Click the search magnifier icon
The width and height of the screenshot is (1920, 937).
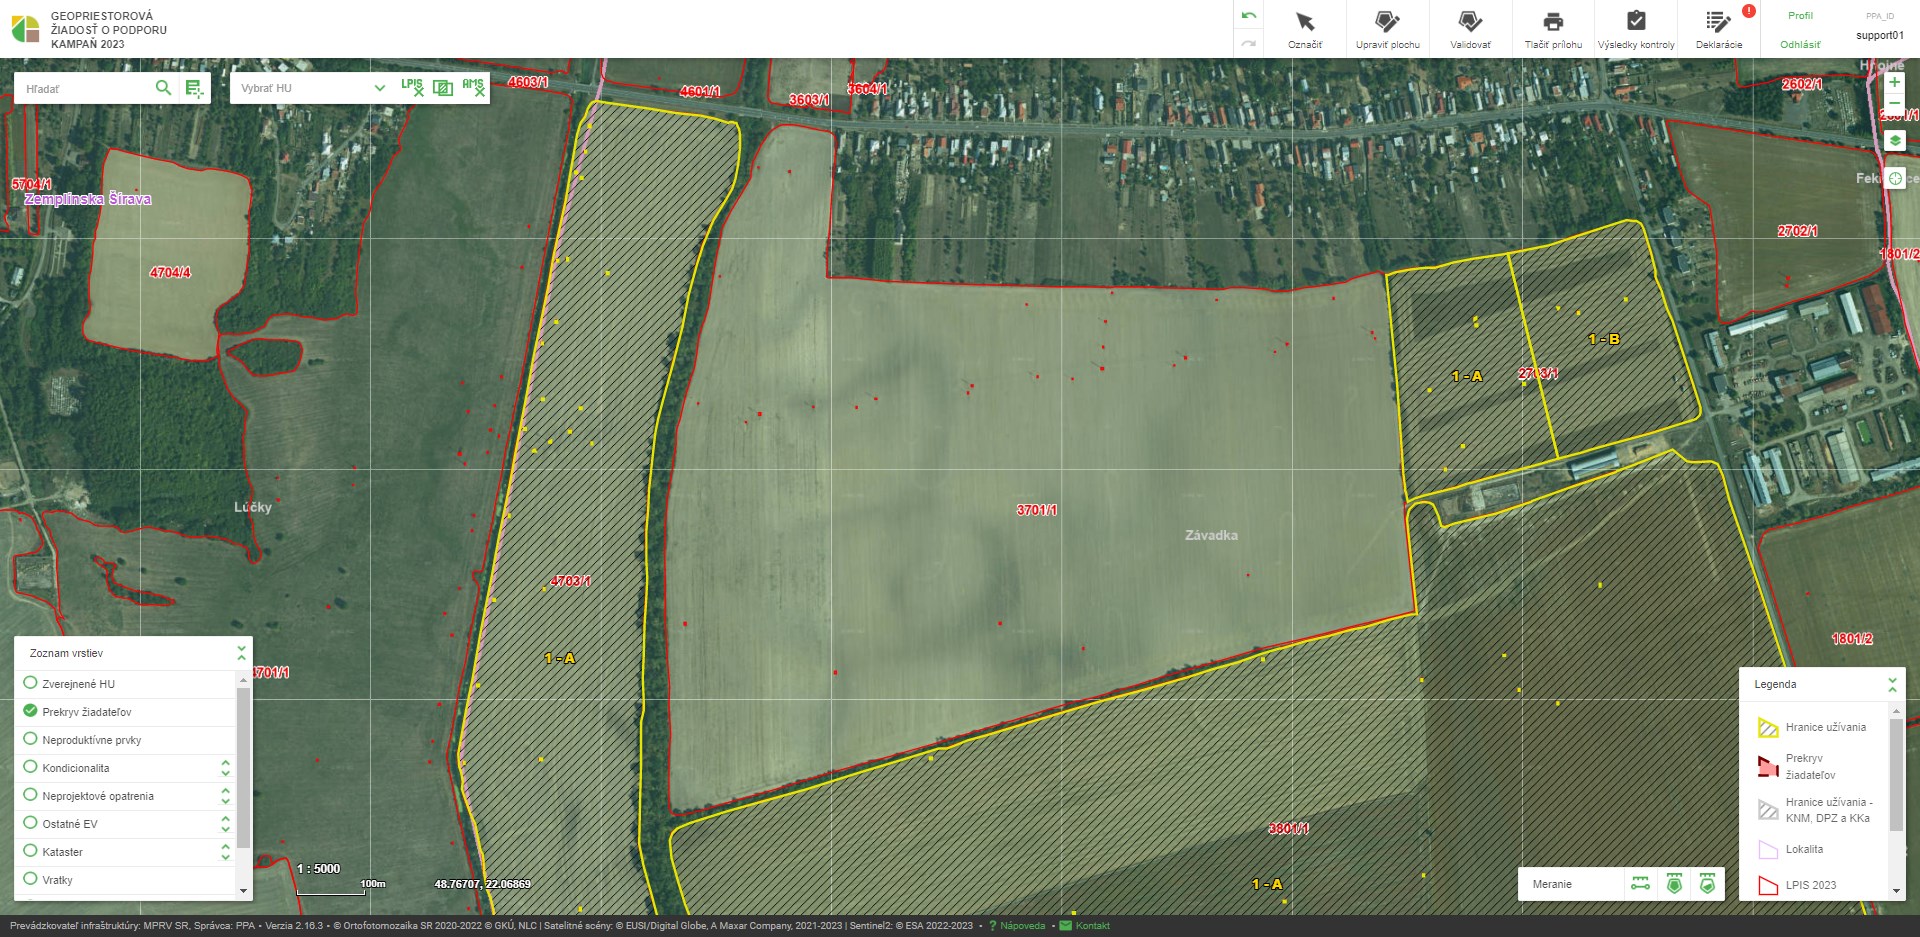163,88
